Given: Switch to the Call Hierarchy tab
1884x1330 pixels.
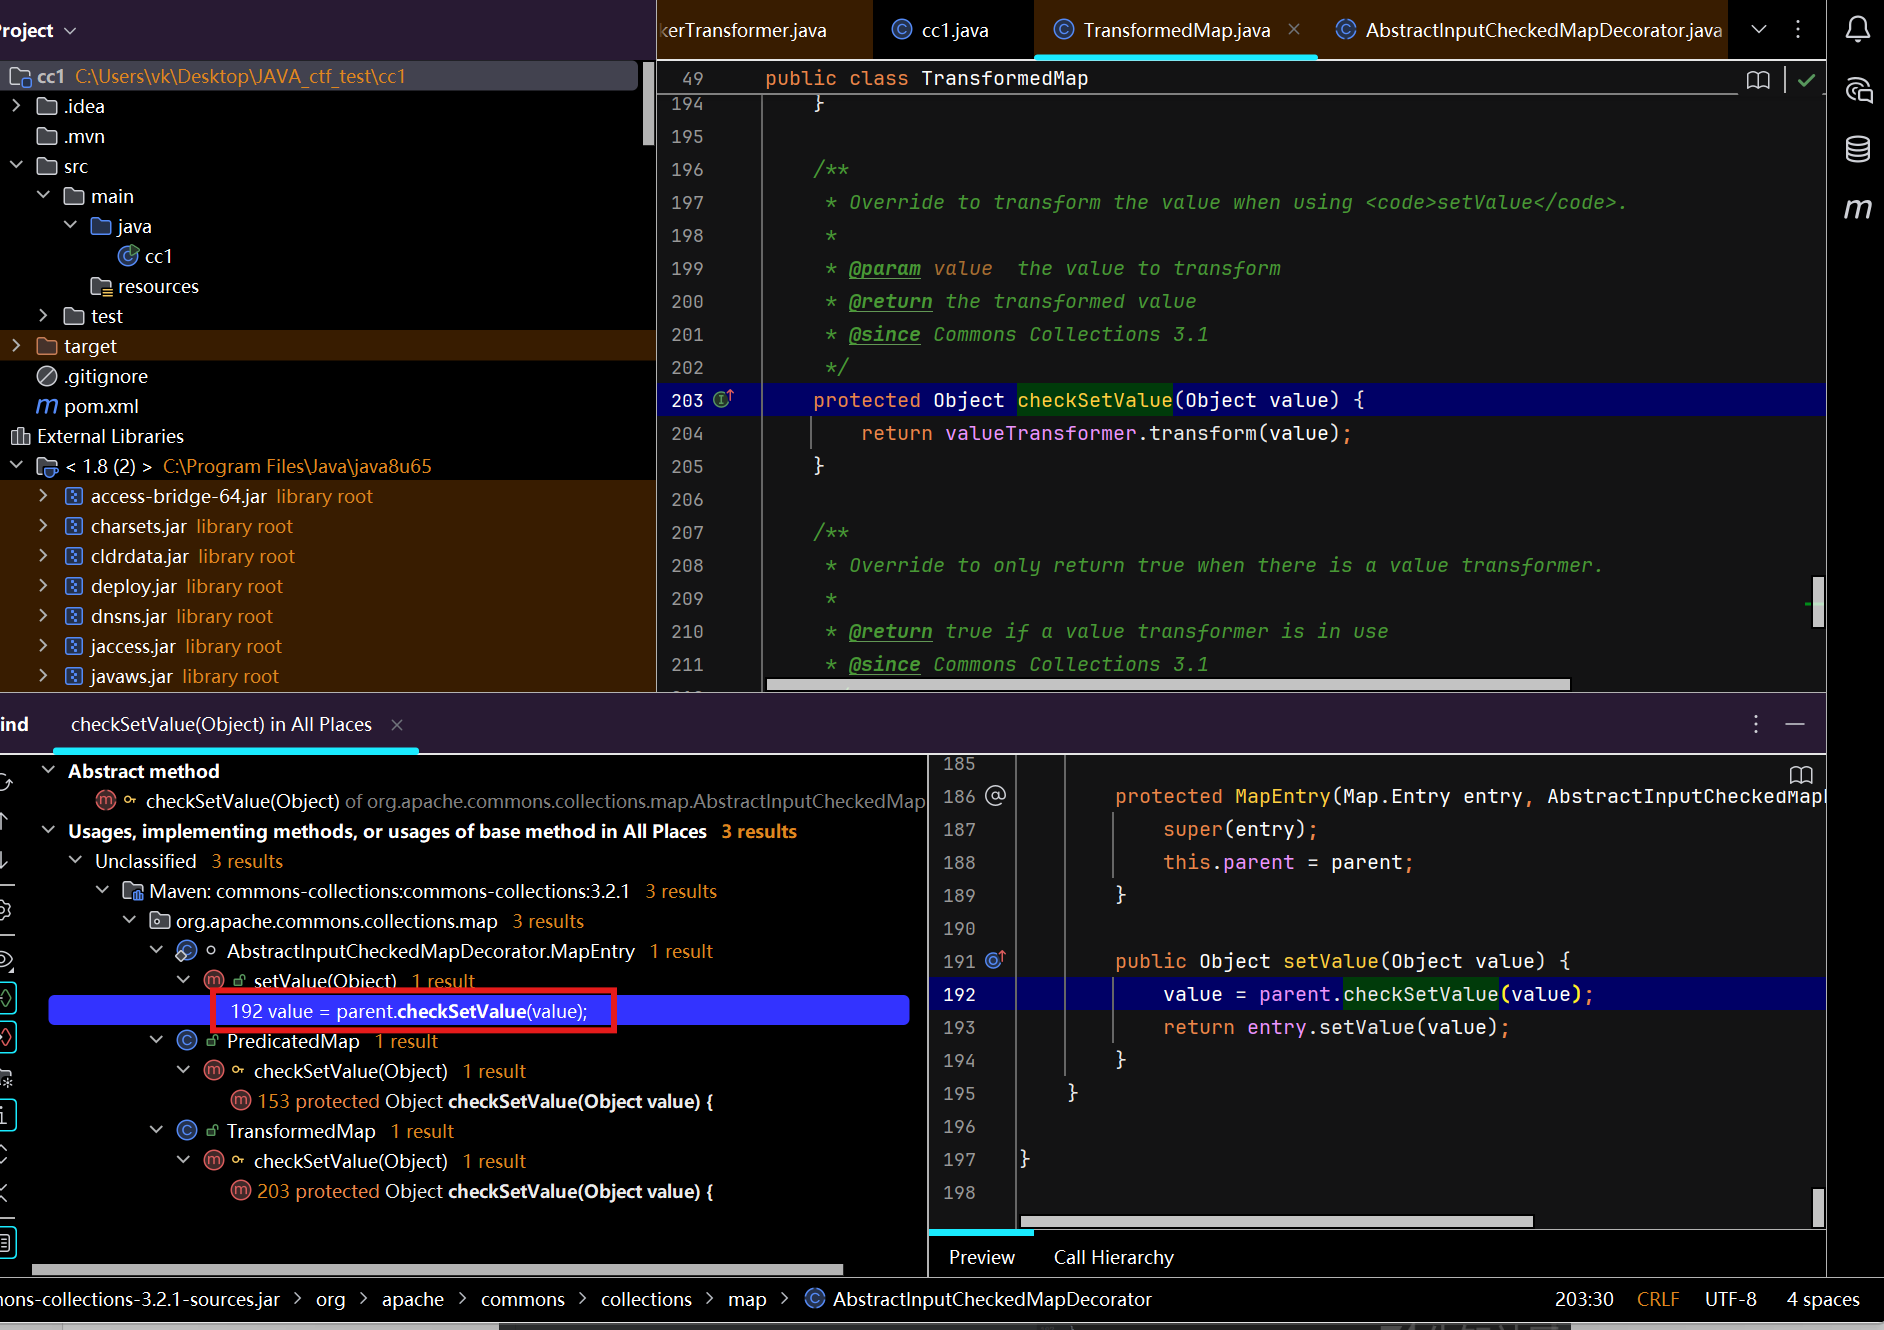Looking at the screenshot, I should tap(1113, 1257).
